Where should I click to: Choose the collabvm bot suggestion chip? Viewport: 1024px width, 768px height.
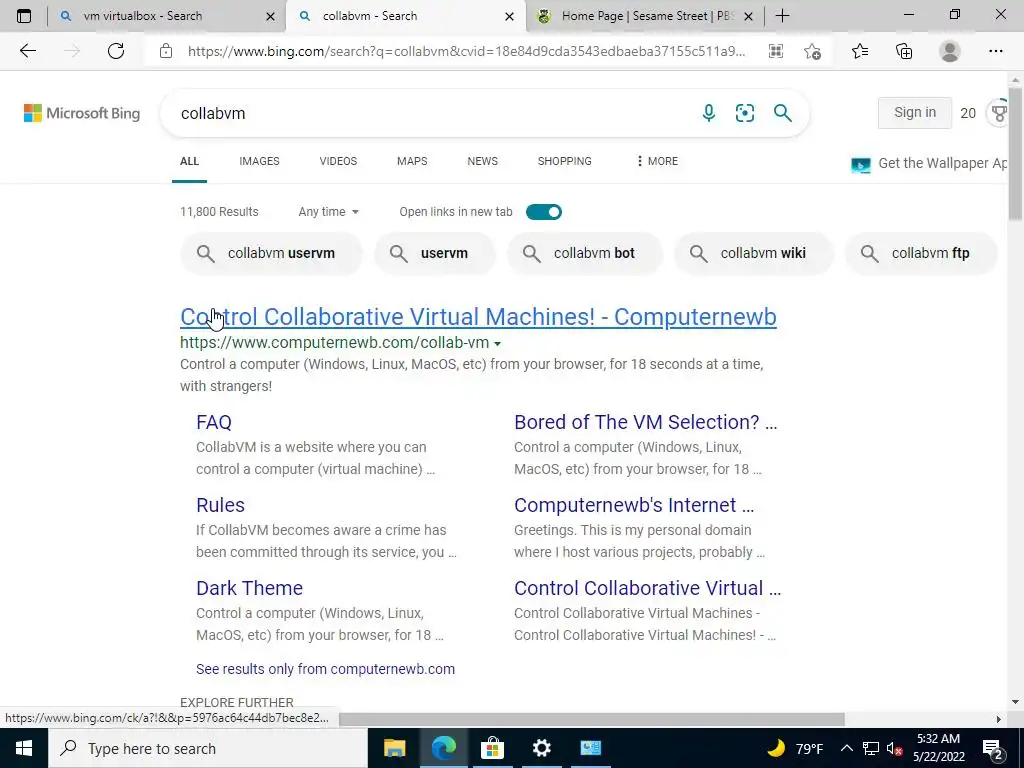click(584, 253)
